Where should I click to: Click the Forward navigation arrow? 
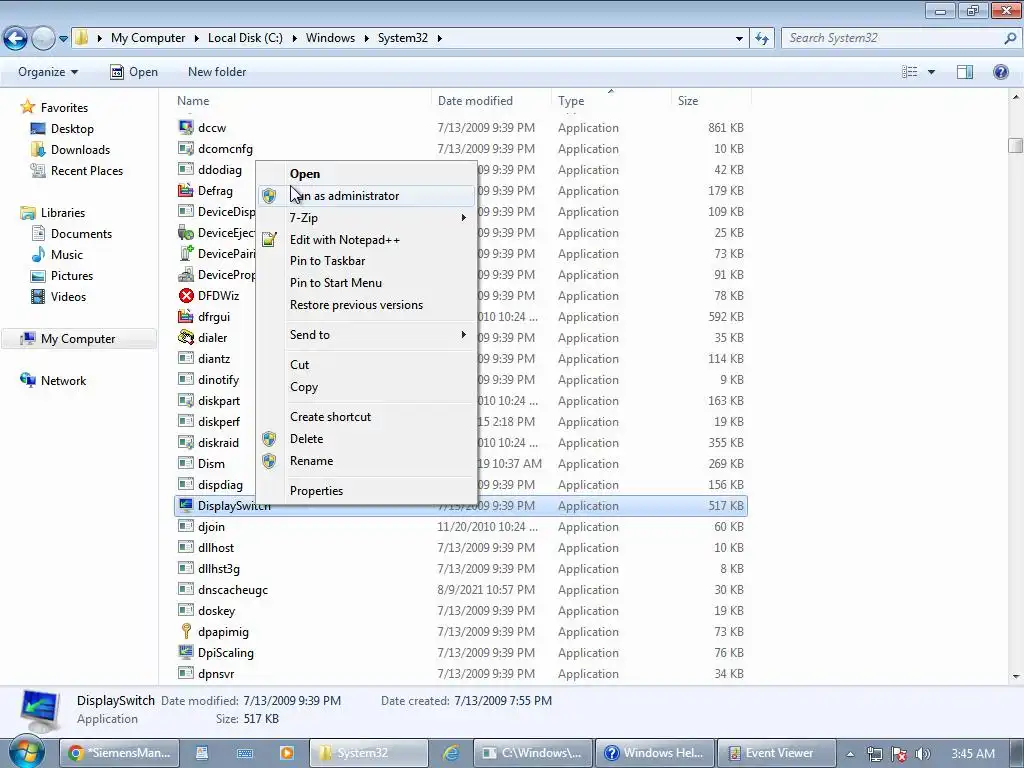pyautogui.click(x=43, y=39)
